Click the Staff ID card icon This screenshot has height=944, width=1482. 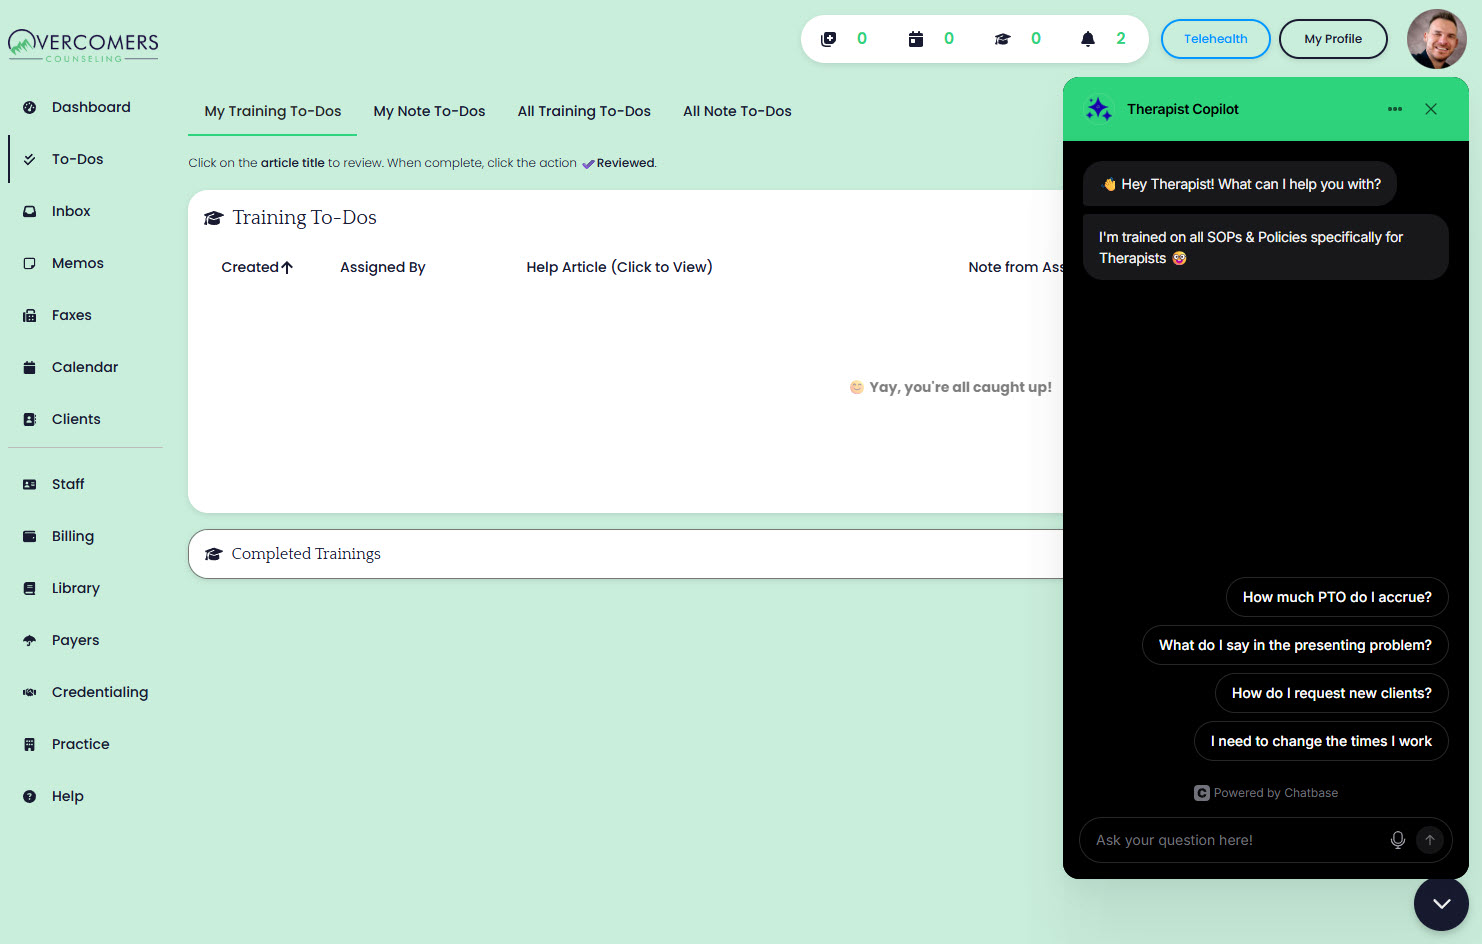tap(30, 484)
